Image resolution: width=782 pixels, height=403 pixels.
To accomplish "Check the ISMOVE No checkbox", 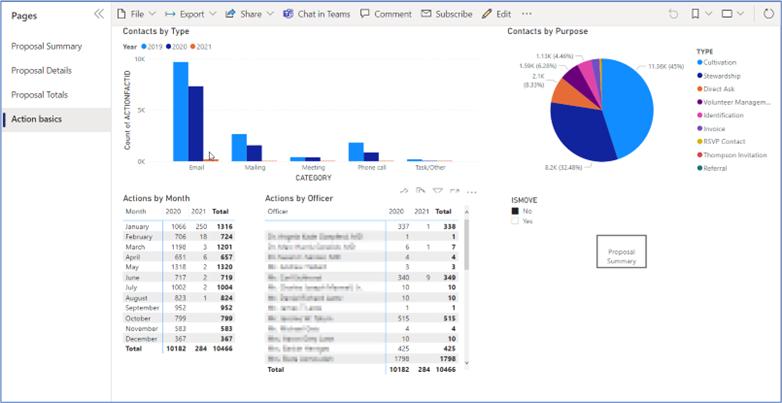I will click(515, 211).
